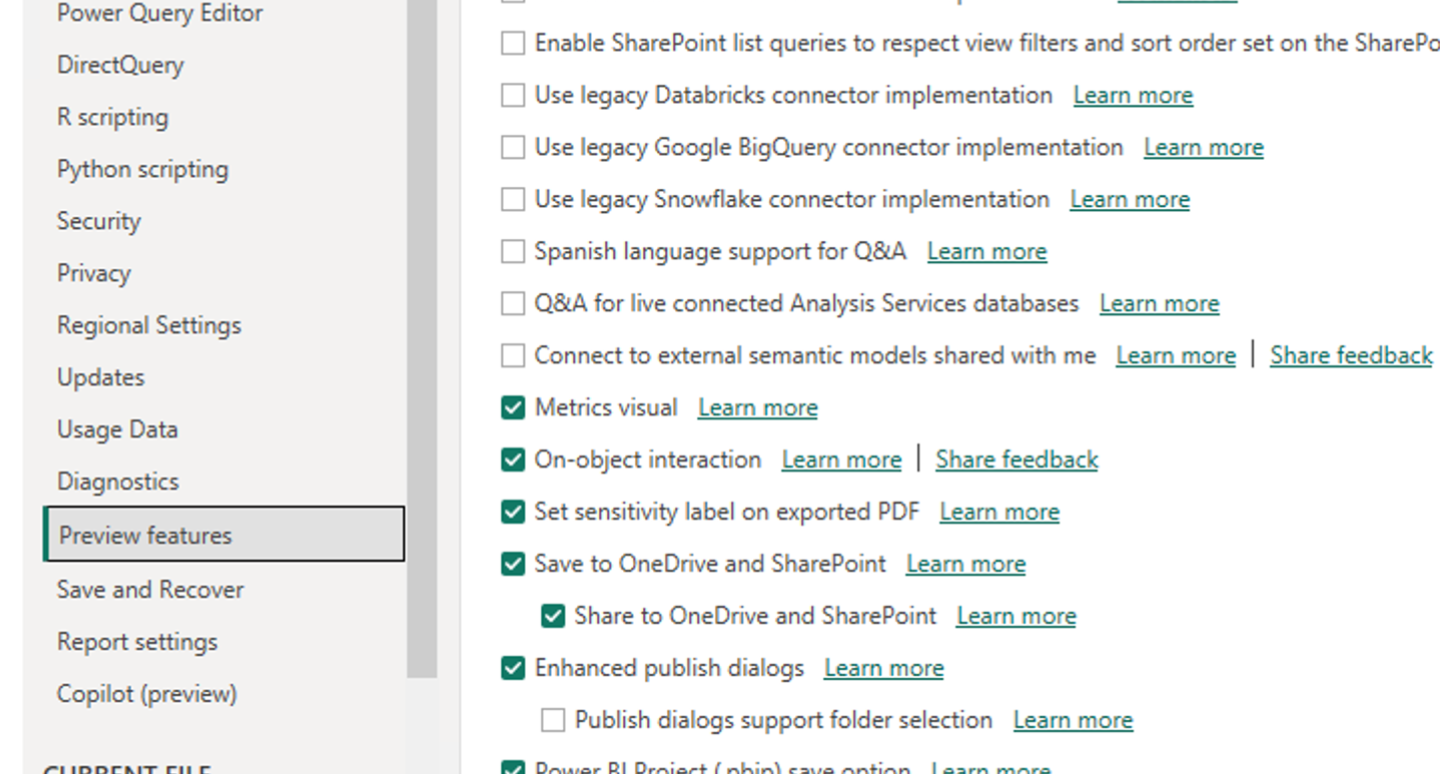Go to R scripting options
Viewport: 1440px width, 774px height.
113,117
